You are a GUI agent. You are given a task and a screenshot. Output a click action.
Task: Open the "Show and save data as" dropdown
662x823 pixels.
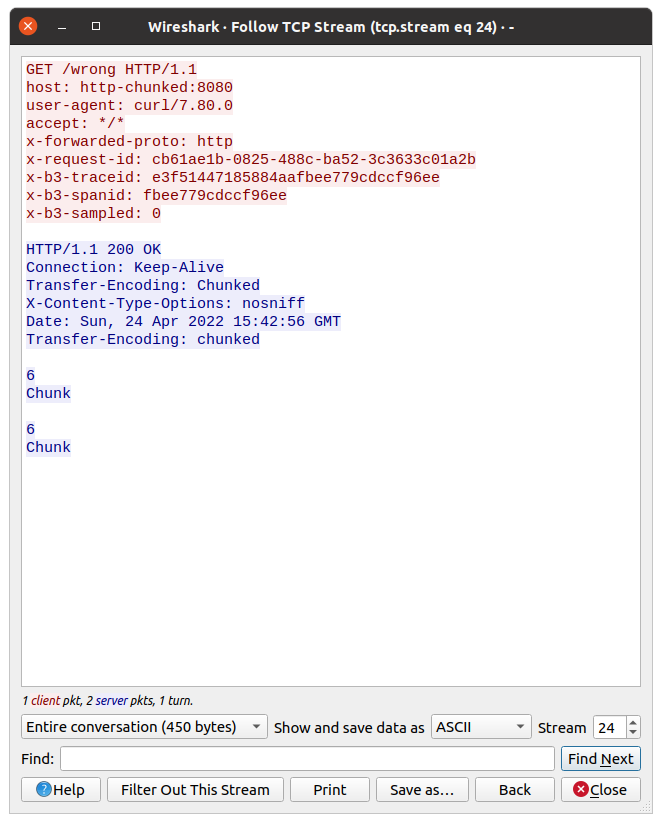480,727
